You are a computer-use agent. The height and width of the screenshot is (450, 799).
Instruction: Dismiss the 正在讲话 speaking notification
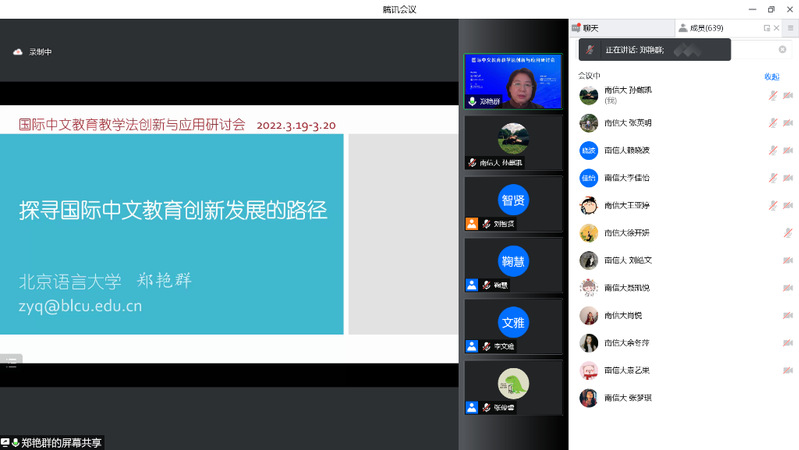pyautogui.click(x=782, y=49)
